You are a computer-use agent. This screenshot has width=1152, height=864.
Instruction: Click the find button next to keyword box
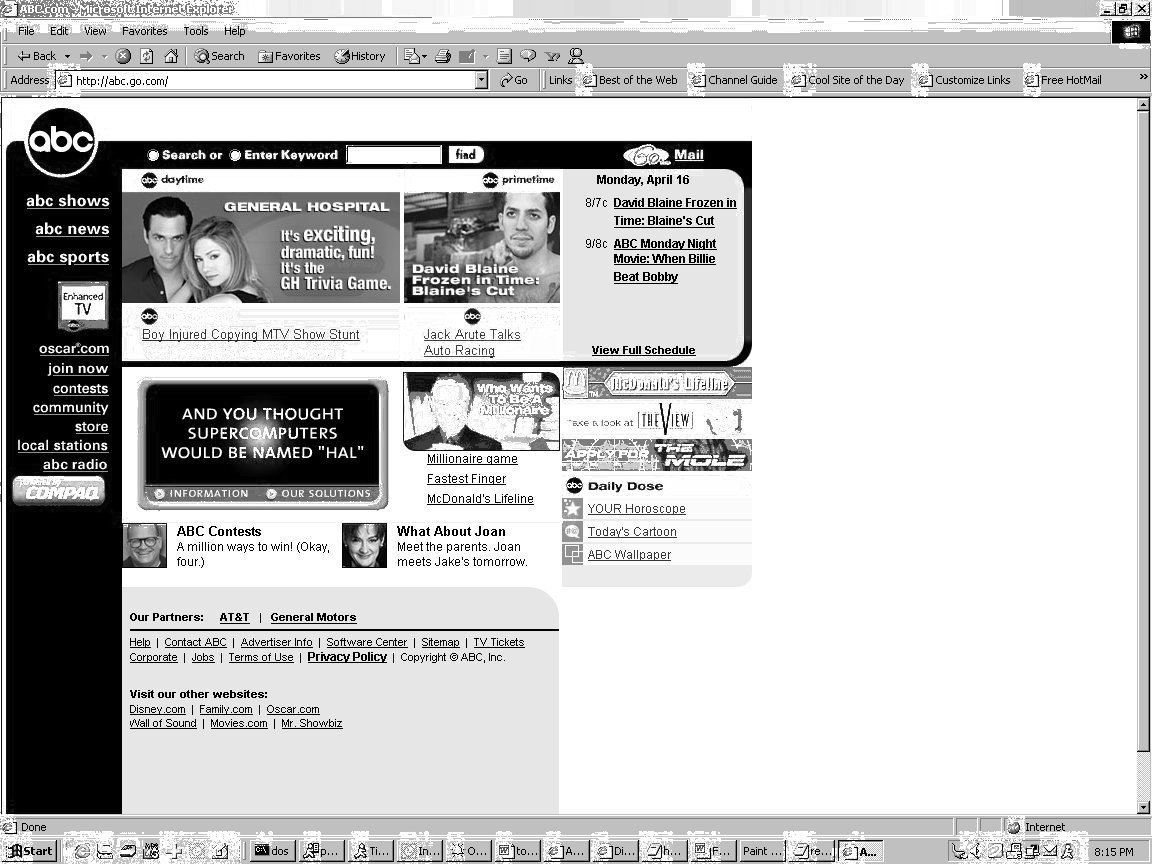pyautogui.click(x=466, y=154)
